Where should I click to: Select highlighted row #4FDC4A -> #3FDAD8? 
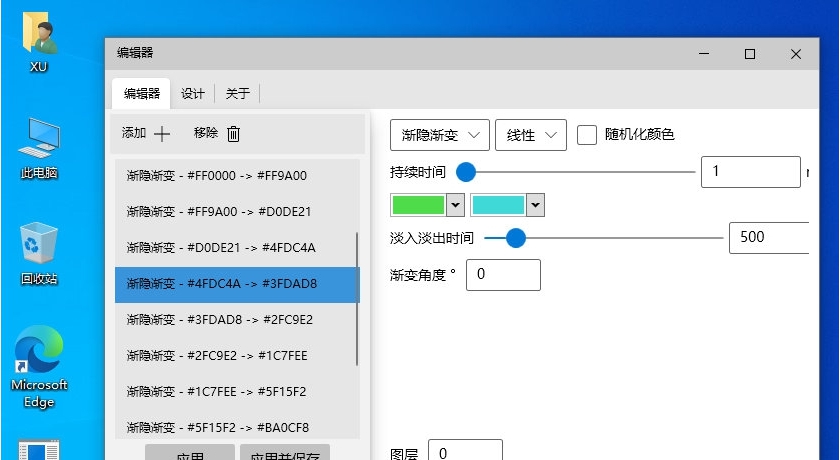tap(237, 284)
